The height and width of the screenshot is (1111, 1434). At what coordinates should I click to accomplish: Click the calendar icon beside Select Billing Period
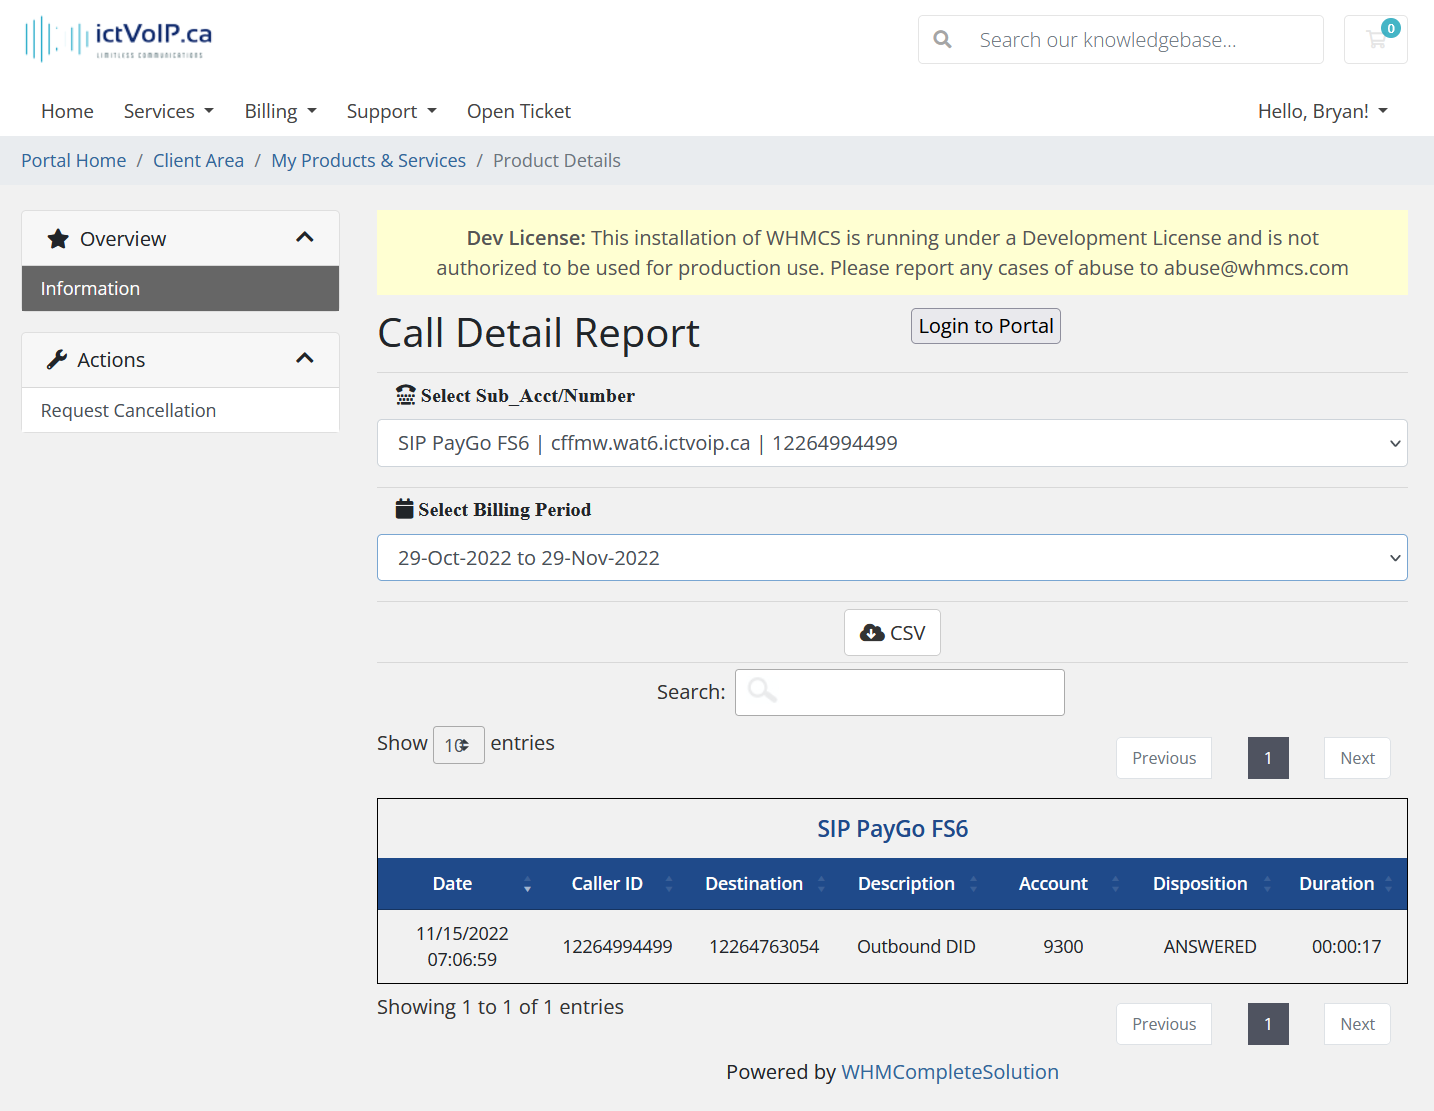coord(404,509)
